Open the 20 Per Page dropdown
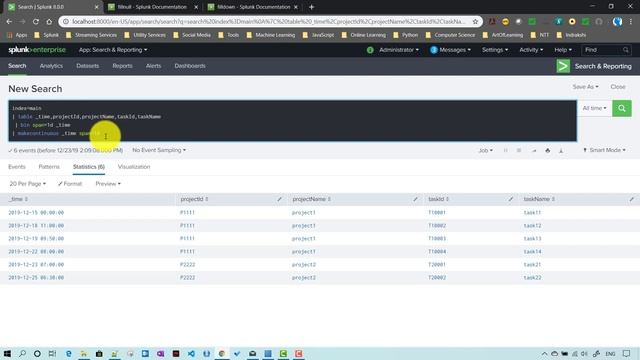This screenshot has width=640, height=360. tap(27, 184)
